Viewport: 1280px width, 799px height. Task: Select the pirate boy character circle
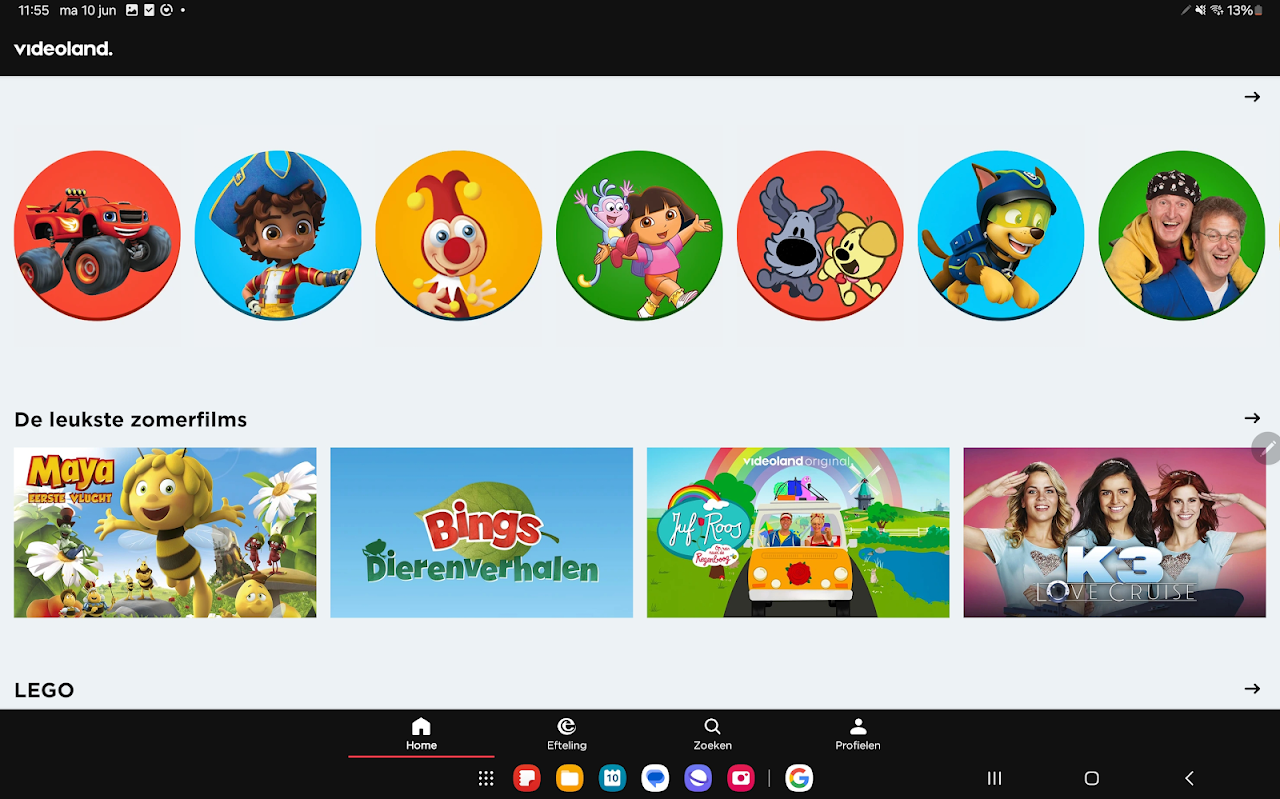coord(278,236)
